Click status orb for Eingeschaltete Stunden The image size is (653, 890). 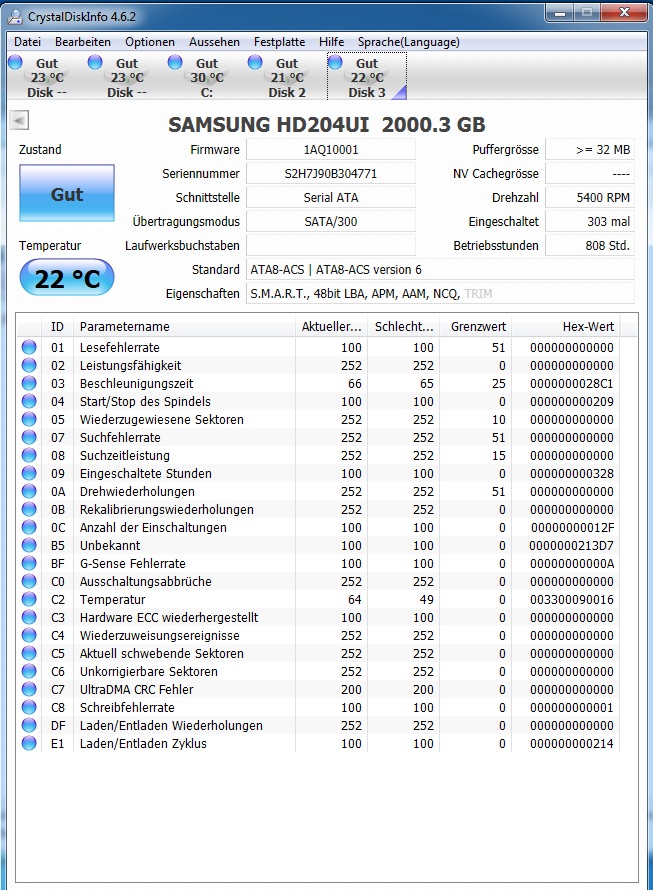pyautogui.click(x=29, y=473)
